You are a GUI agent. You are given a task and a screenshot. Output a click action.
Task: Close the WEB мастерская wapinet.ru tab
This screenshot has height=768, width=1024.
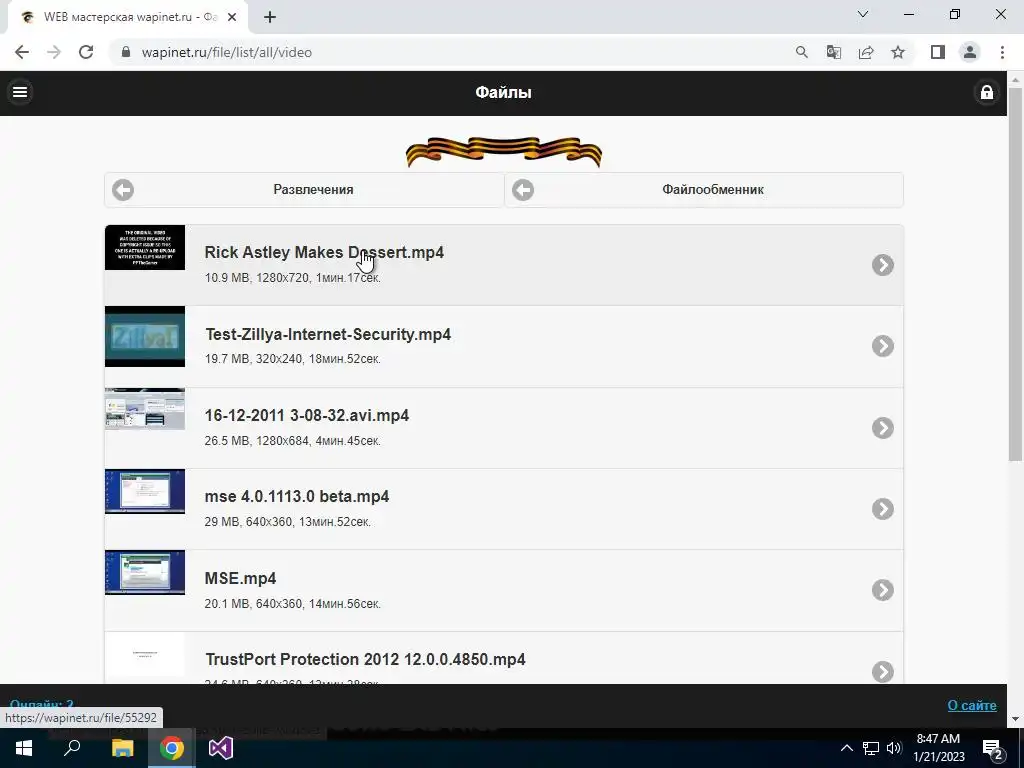(x=232, y=18)
